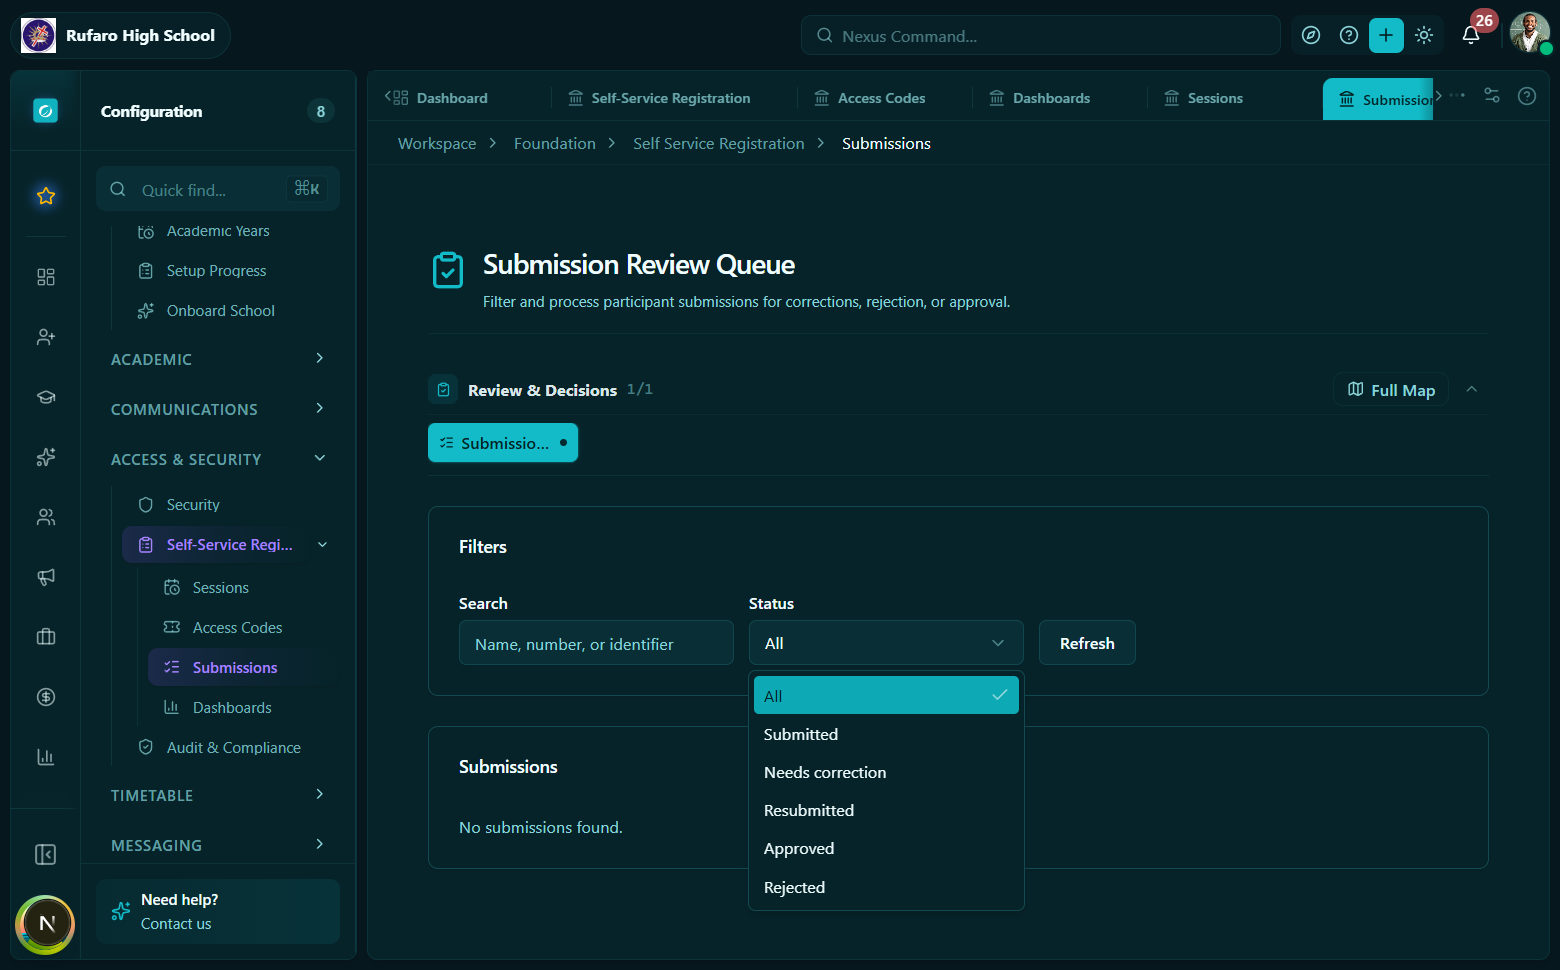Click Self Service Registration breadcrumb
Viewport: 1560px width, 970px height.
719,143
